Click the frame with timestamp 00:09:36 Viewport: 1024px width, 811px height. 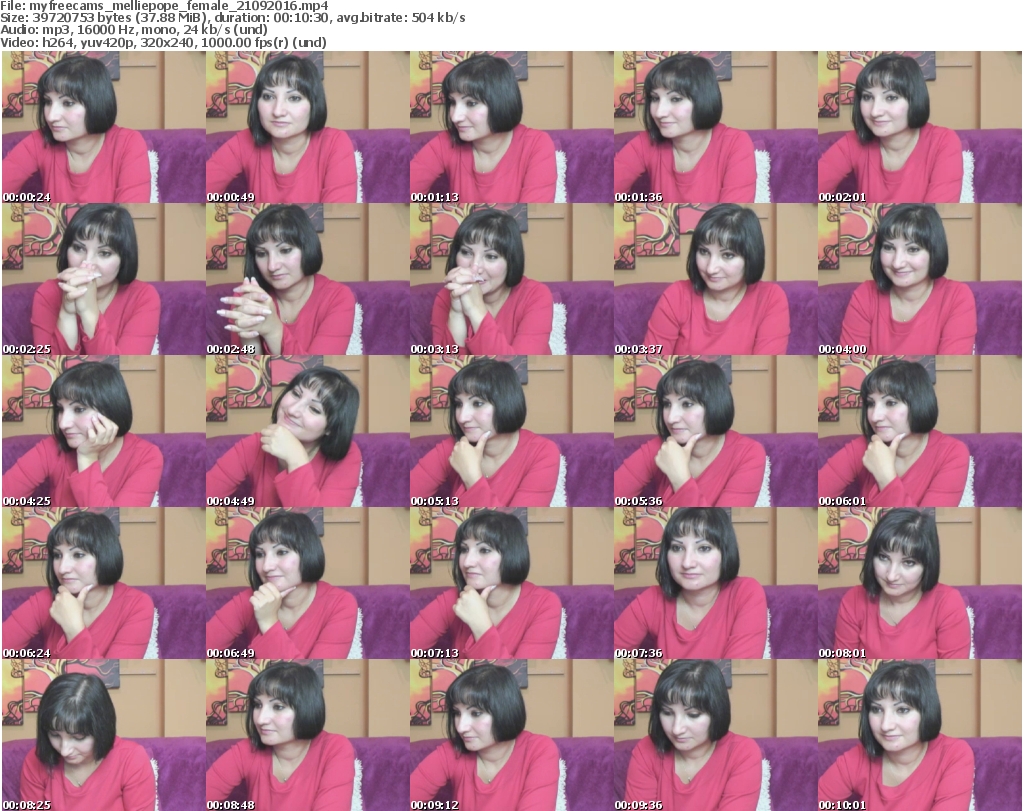pyautogui.click(x=716, y=735)
